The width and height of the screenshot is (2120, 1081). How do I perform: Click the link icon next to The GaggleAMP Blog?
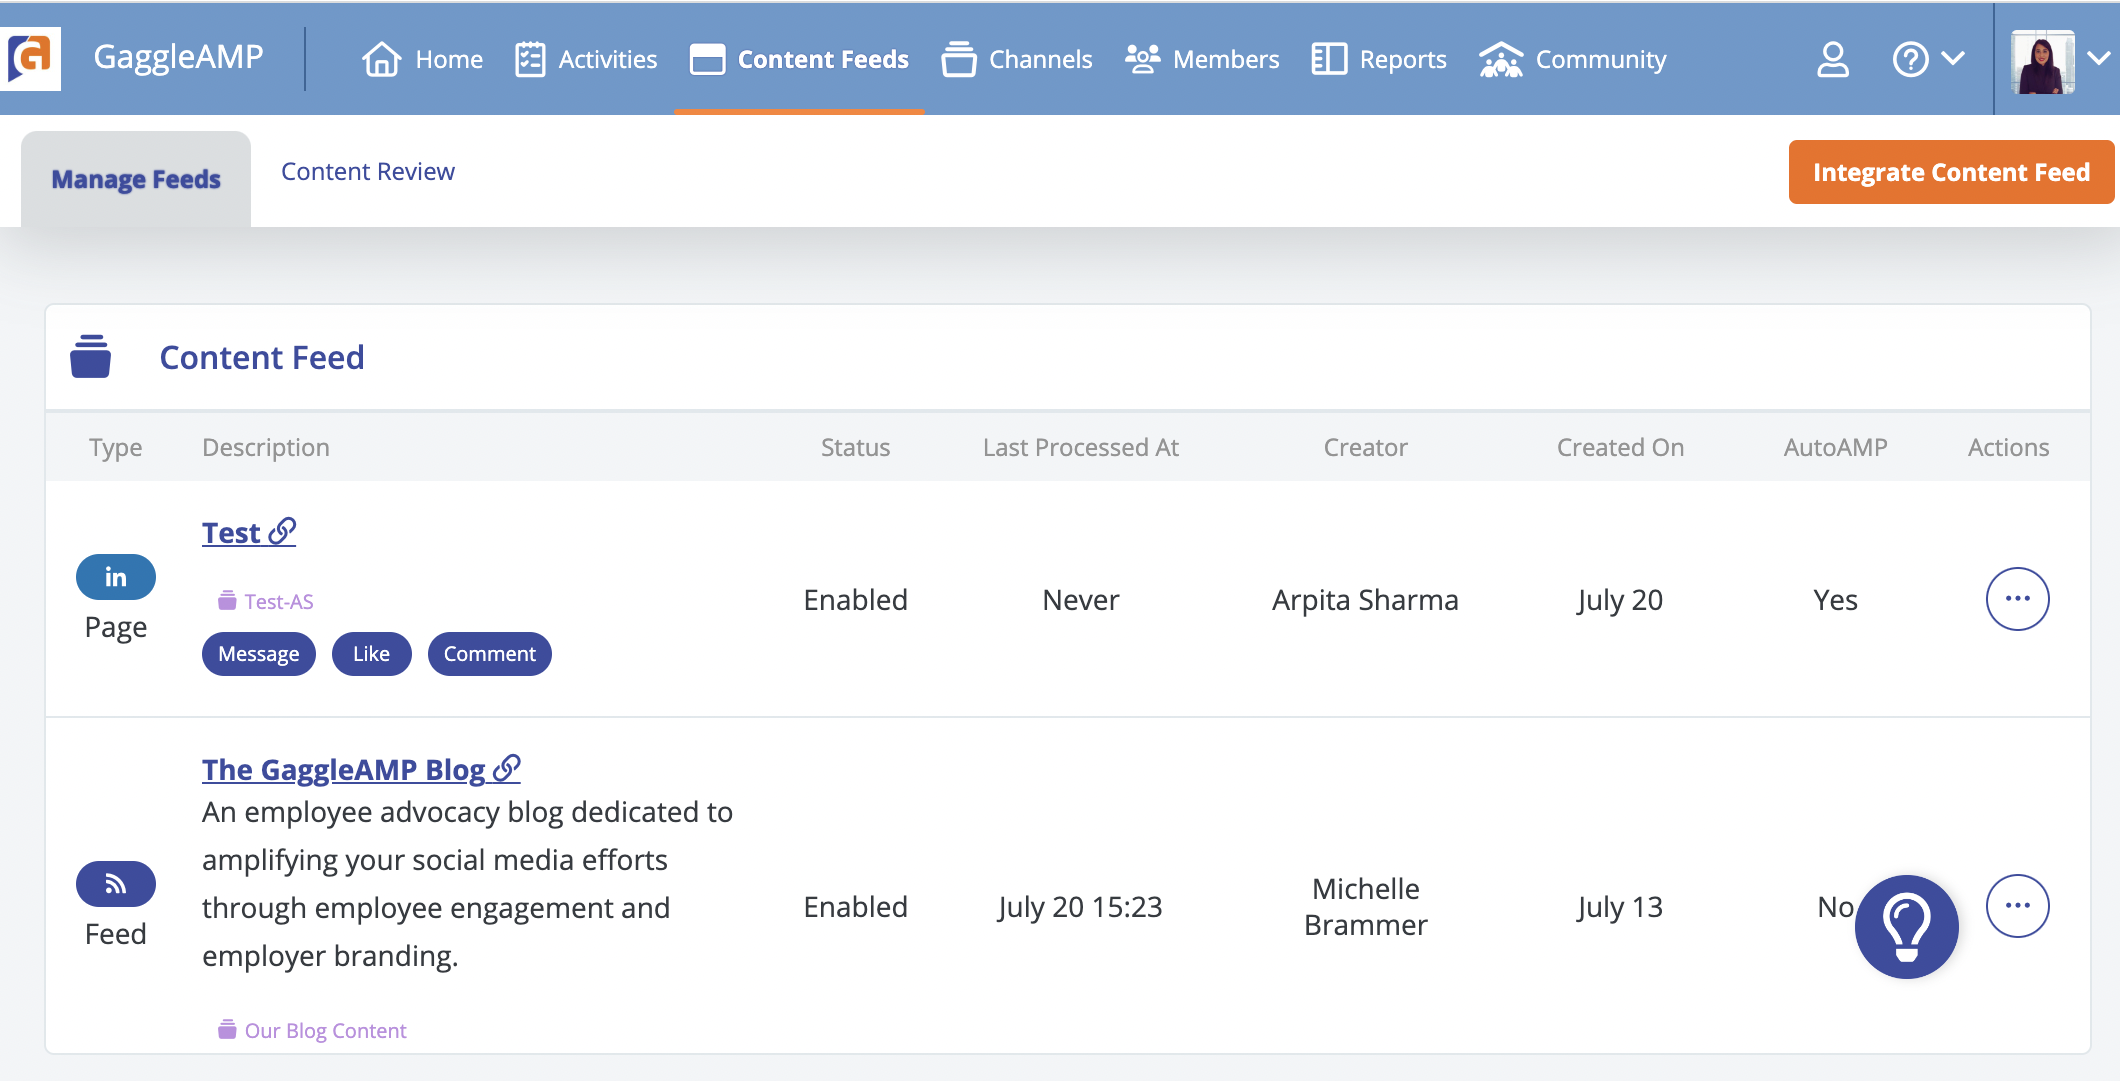tap(507, 768)
